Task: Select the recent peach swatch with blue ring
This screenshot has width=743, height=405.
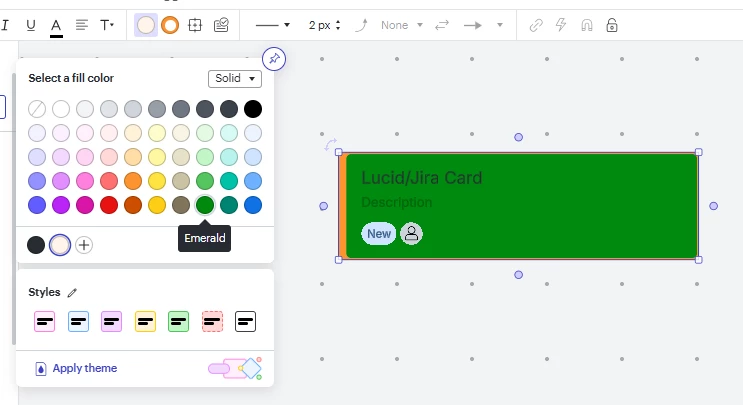Action: click(60, 245)
